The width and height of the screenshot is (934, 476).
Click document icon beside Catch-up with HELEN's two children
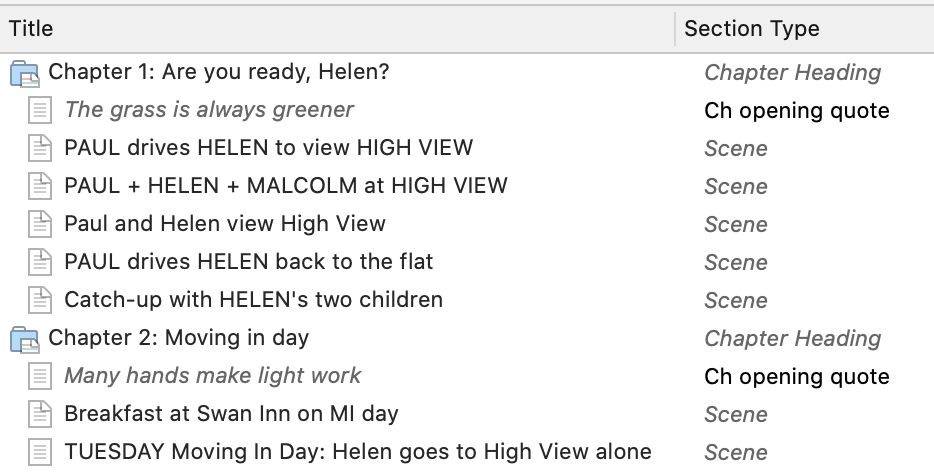point(40,300)
